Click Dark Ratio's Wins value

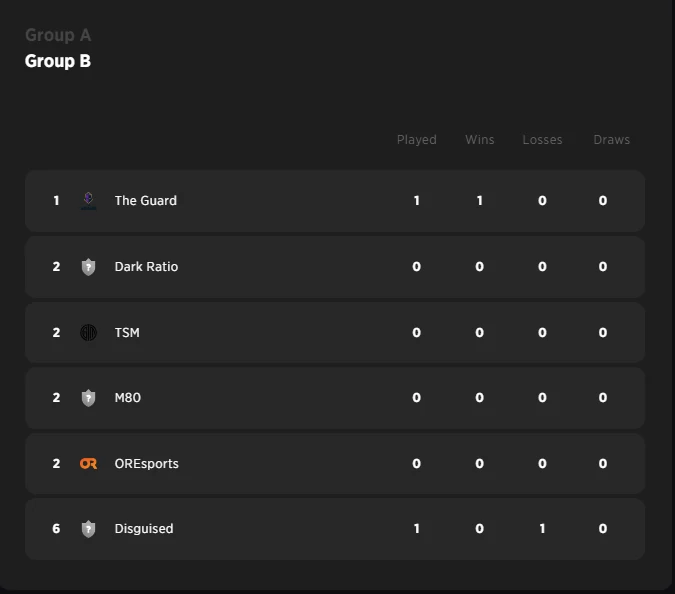[x=480, y=267]
